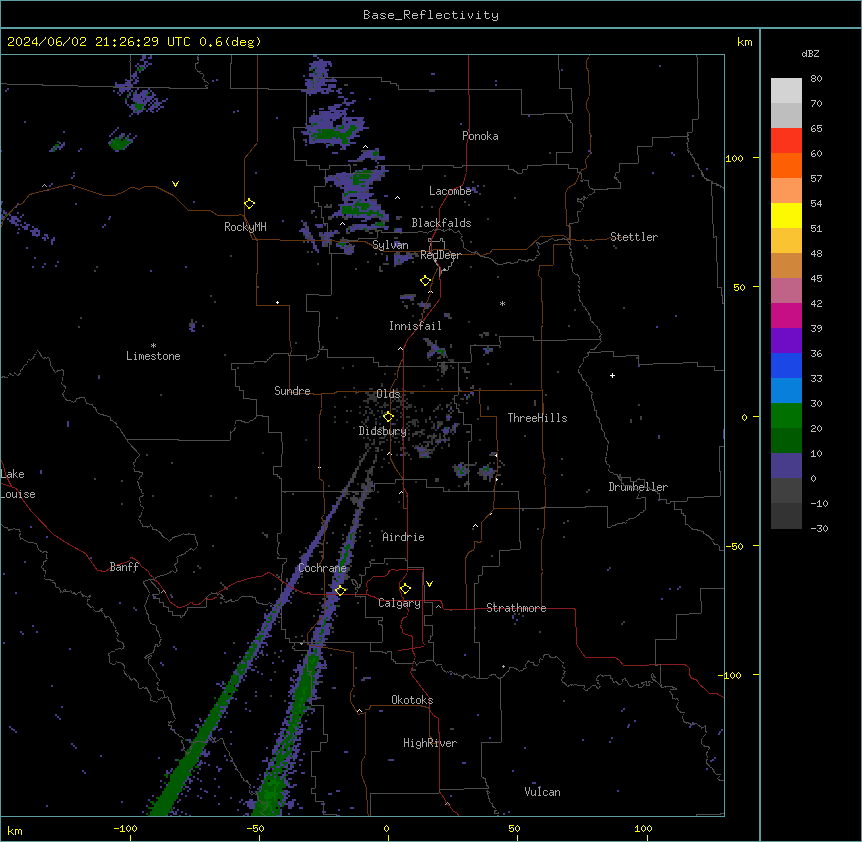The height and width of the screenshot is (842, 862).
Task: Click the Vulcan label
Action: coord(542,792)
